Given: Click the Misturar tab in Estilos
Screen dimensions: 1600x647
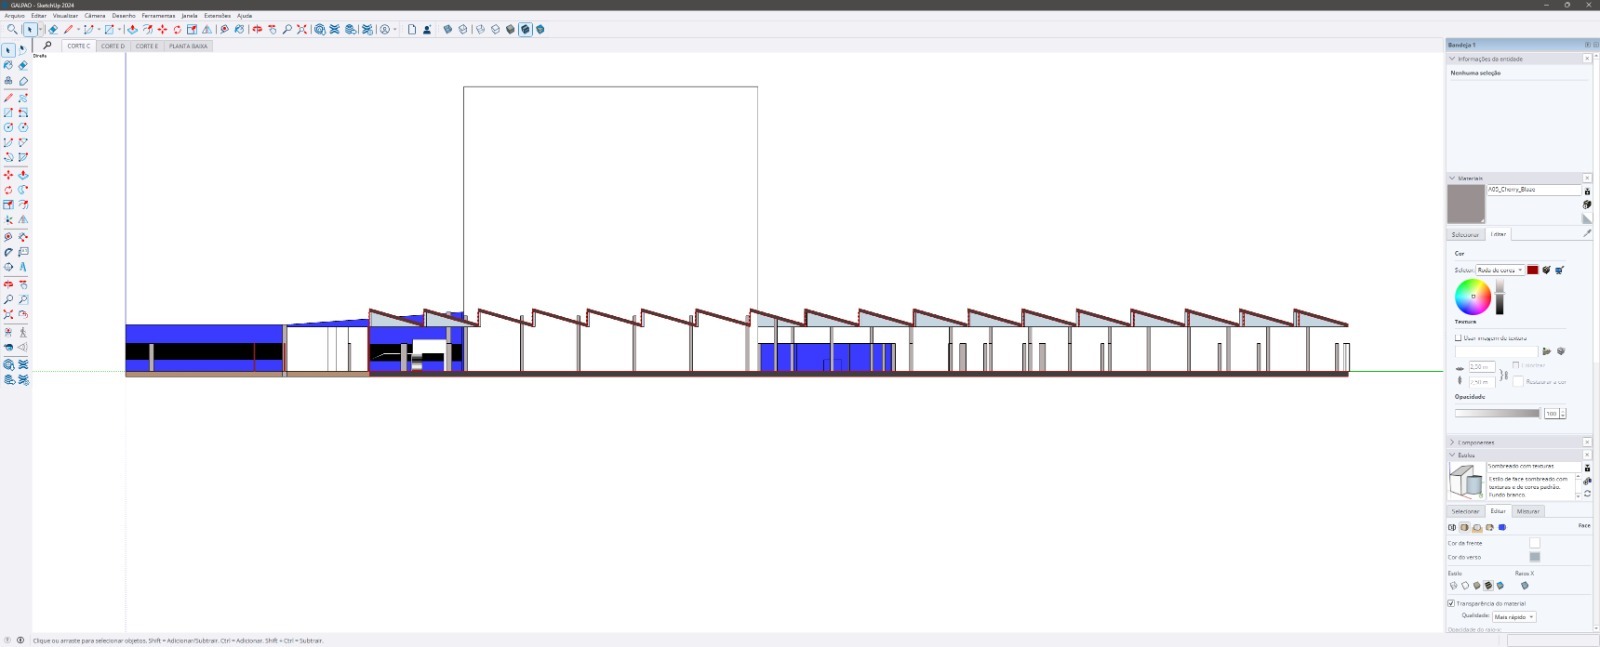Looking at the screenshot, I should pyautogui.click(x=1528, y=511).
